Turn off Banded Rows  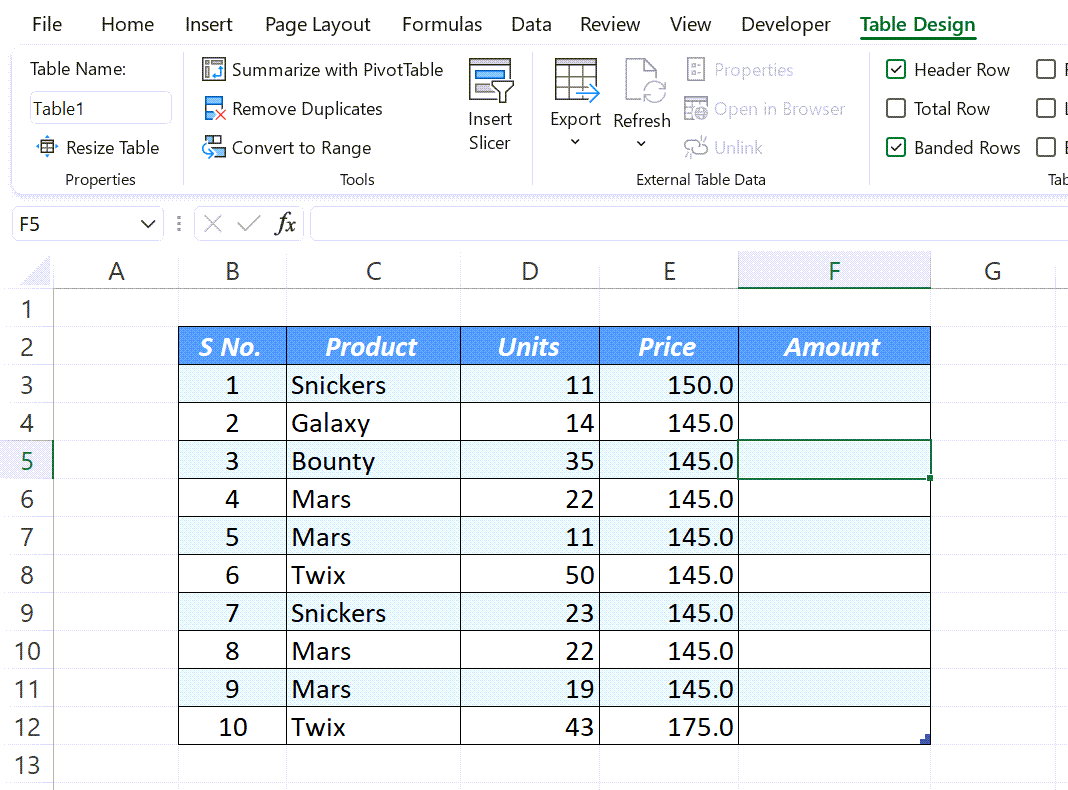895,147
